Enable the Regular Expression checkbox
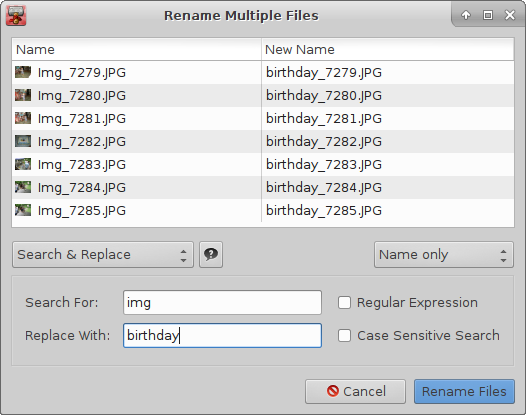 344,303
